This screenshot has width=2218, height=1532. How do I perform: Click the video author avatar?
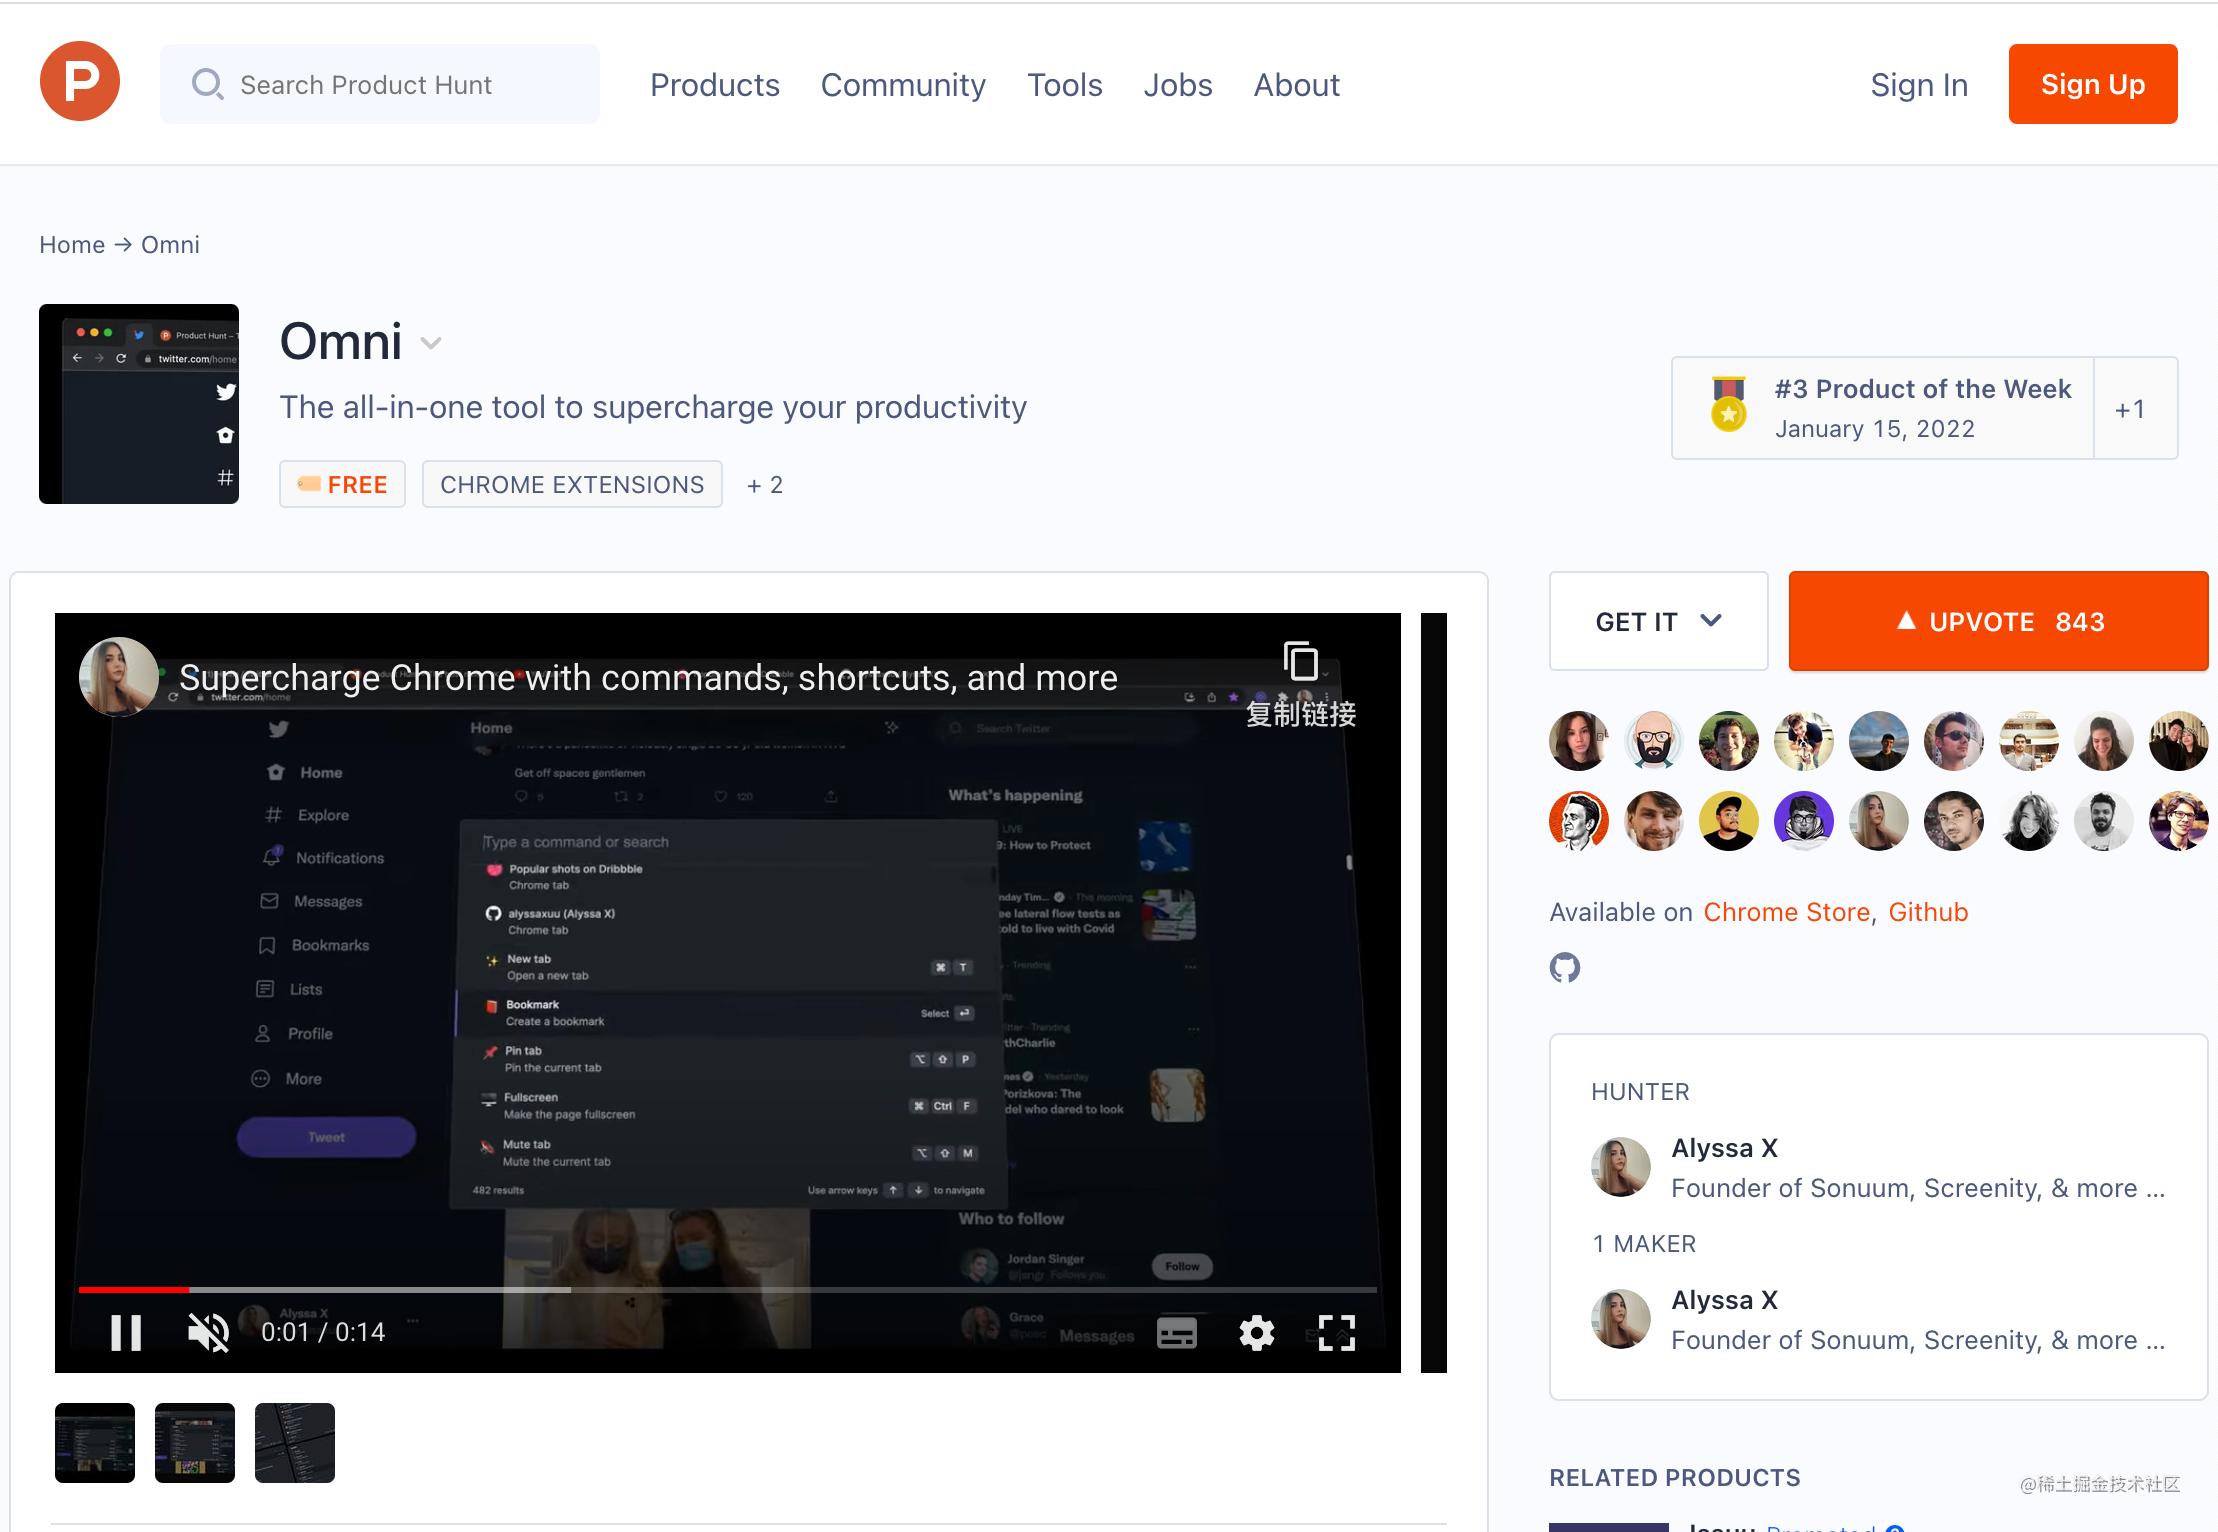pyautogui.click(x=118, y=677)
